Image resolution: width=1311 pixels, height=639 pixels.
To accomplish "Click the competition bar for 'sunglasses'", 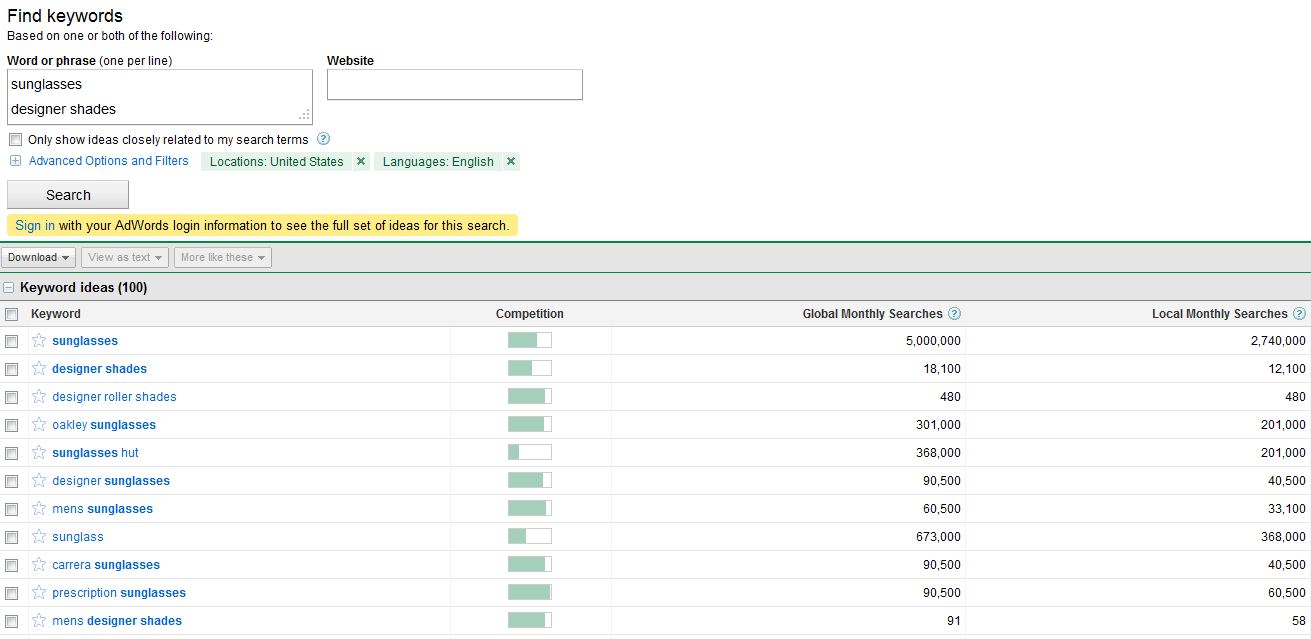I will (530, 340).
